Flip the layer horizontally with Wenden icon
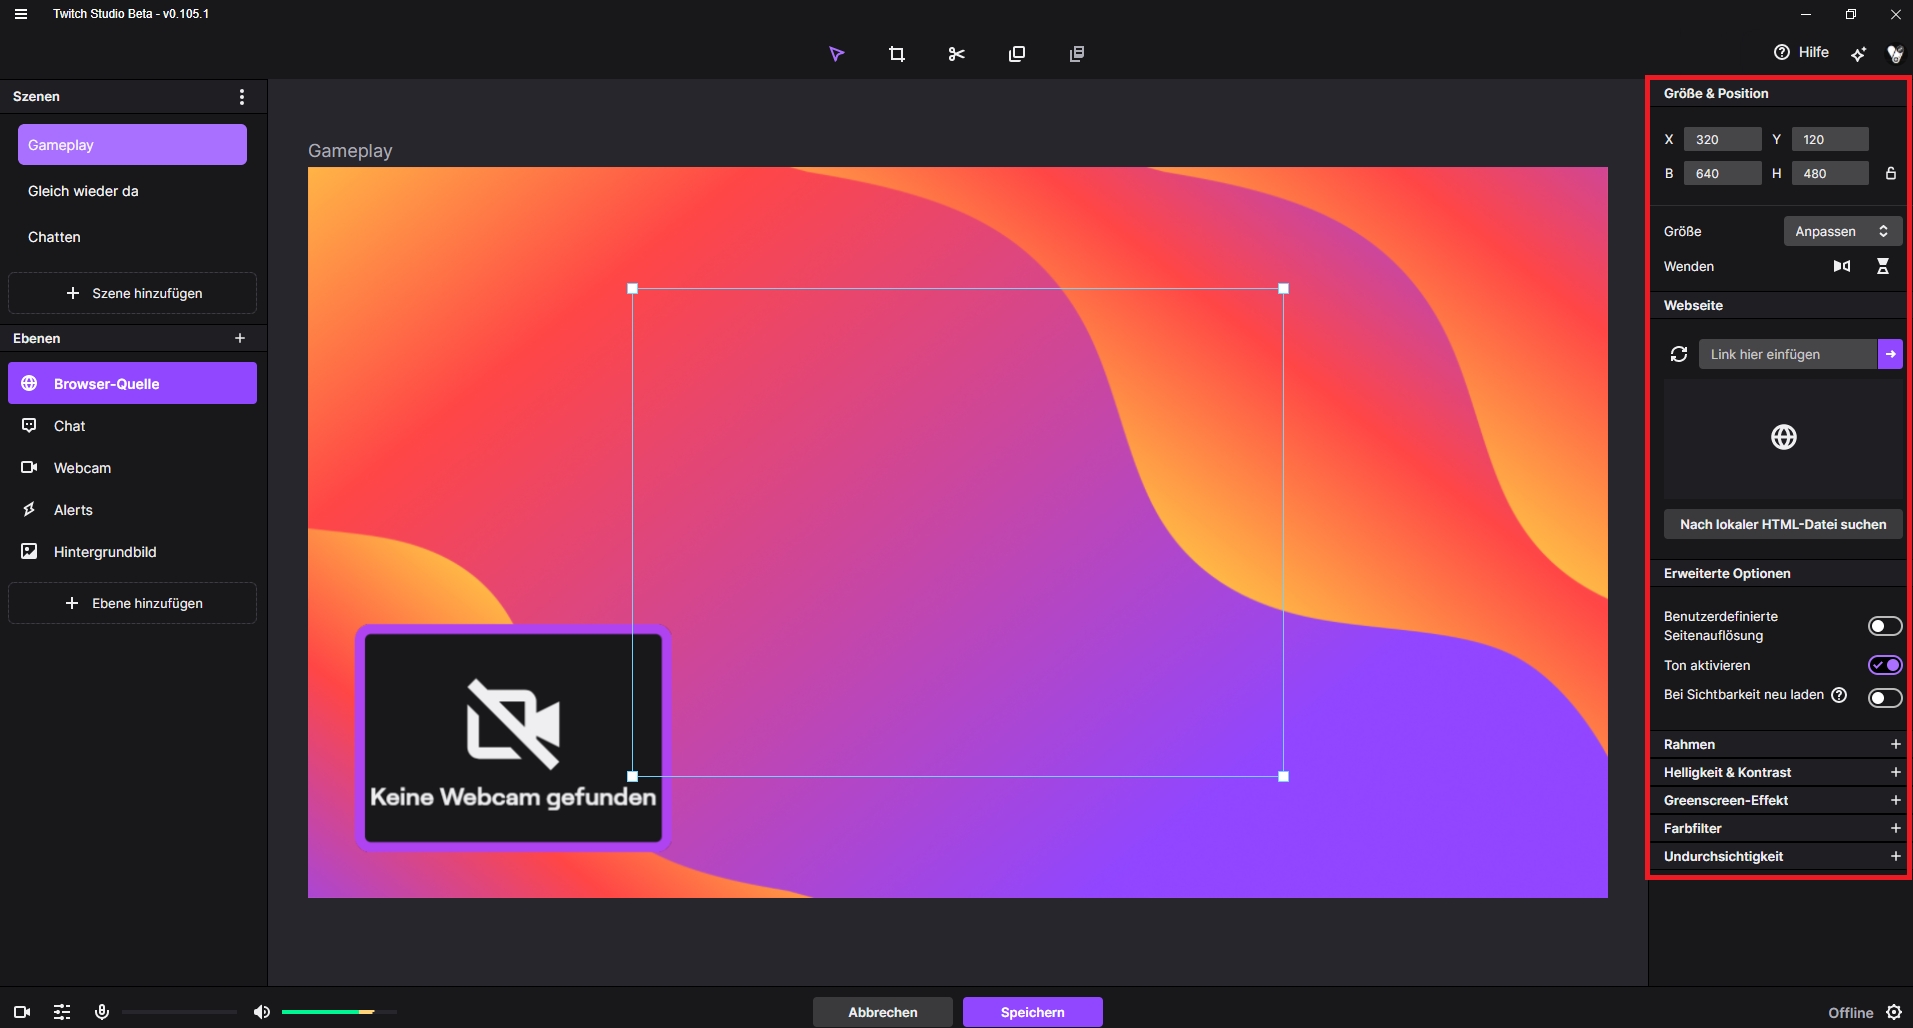This screenshot has width=1913, height=1028. pos(1841,266)
